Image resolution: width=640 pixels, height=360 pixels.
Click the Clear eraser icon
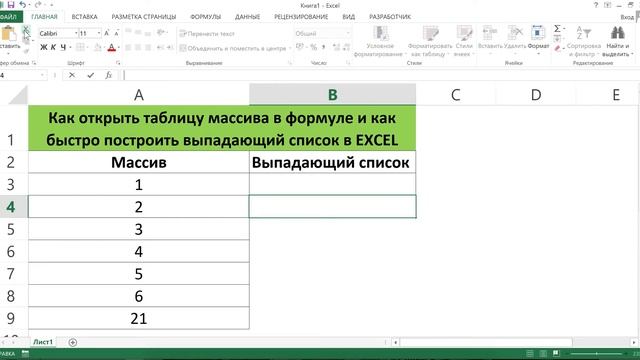tap(558, 49)
